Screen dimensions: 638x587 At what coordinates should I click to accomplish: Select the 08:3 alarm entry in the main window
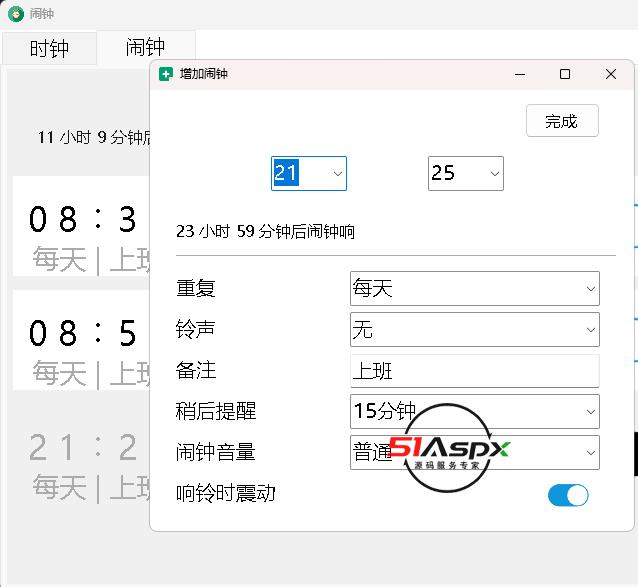[x=81, y=226]
